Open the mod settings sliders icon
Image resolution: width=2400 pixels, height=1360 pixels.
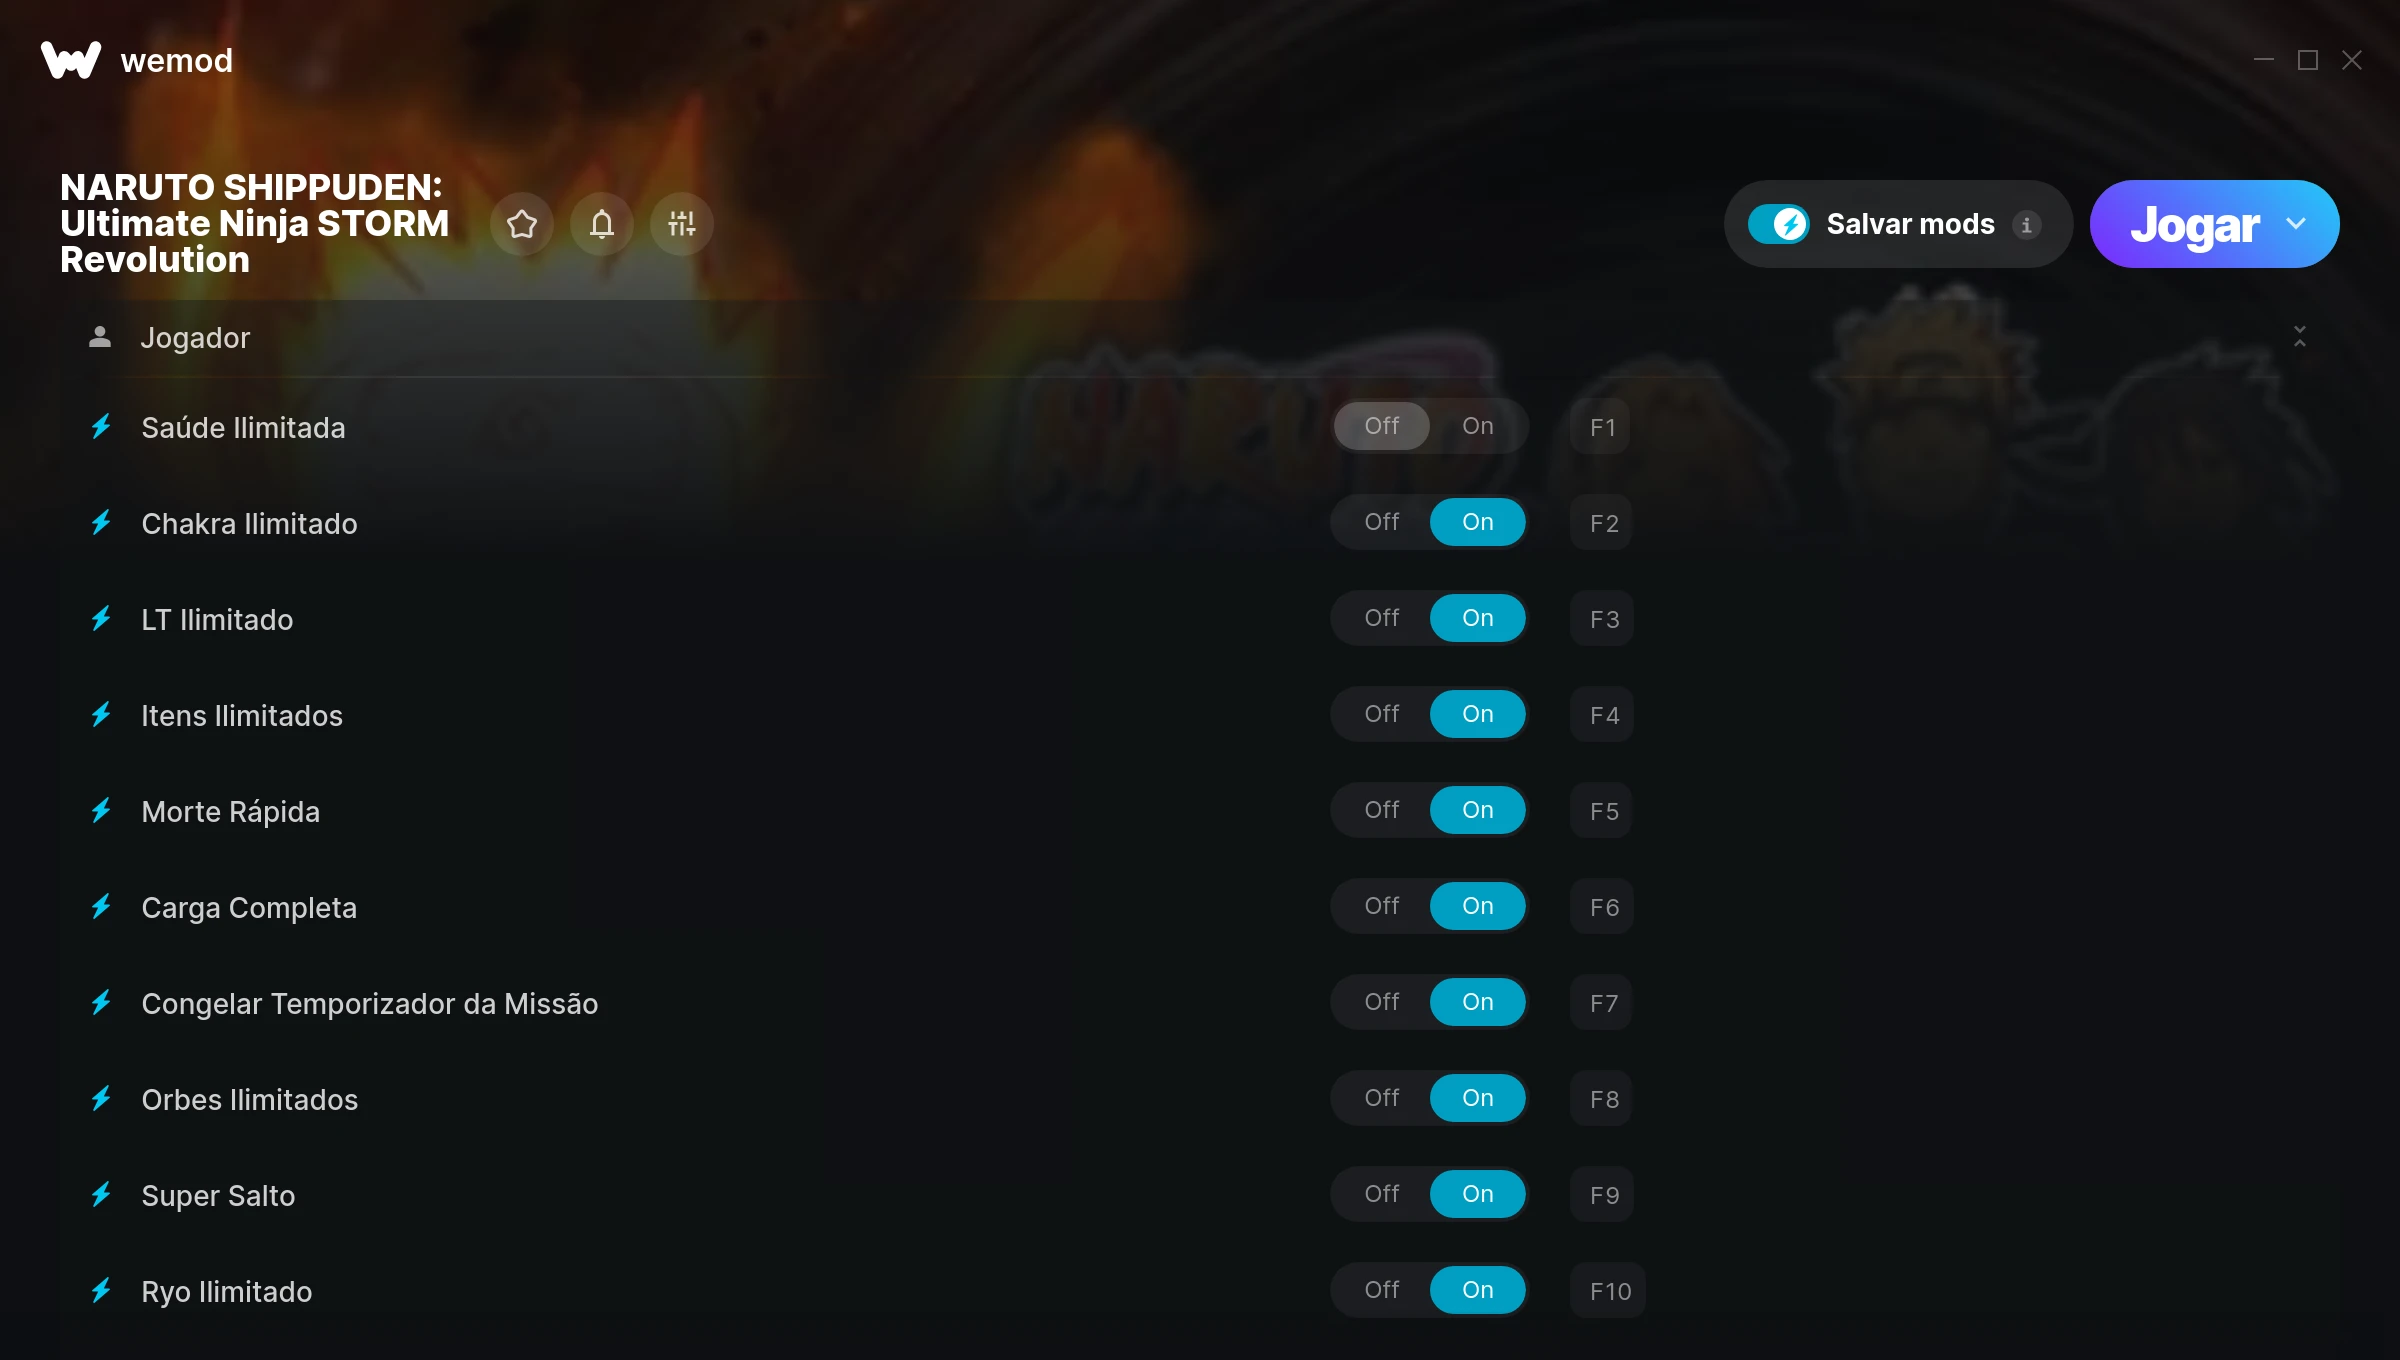682,224
